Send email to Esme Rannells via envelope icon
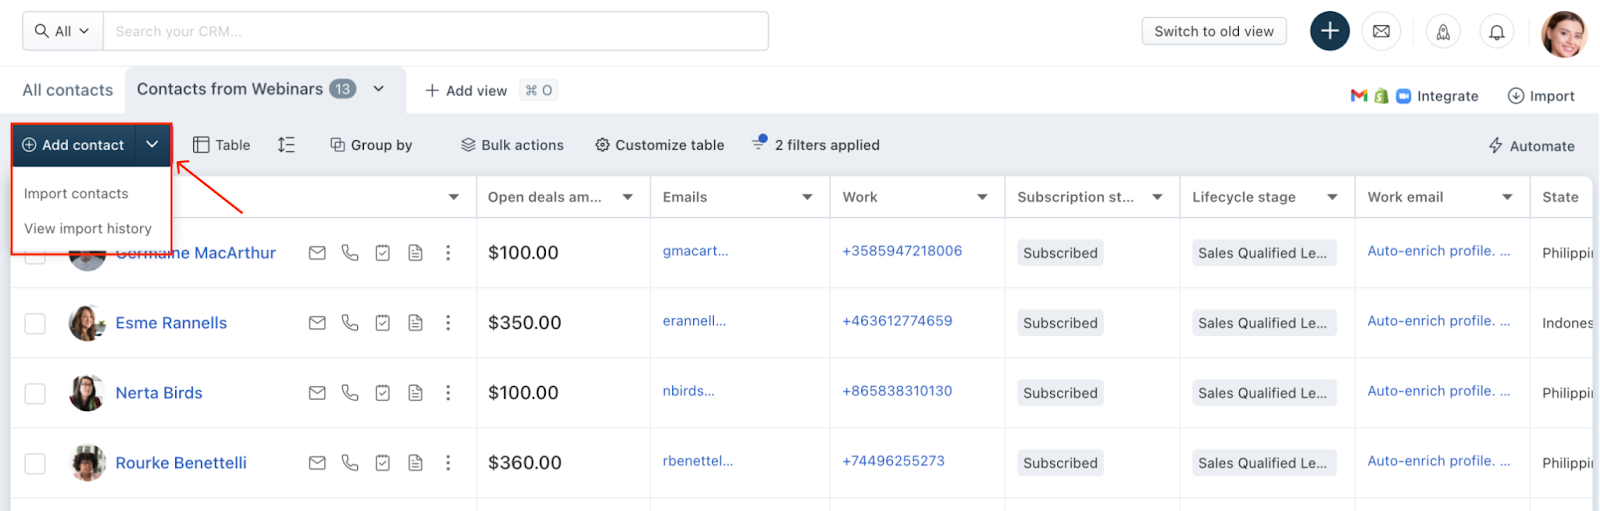 [317, 323]
